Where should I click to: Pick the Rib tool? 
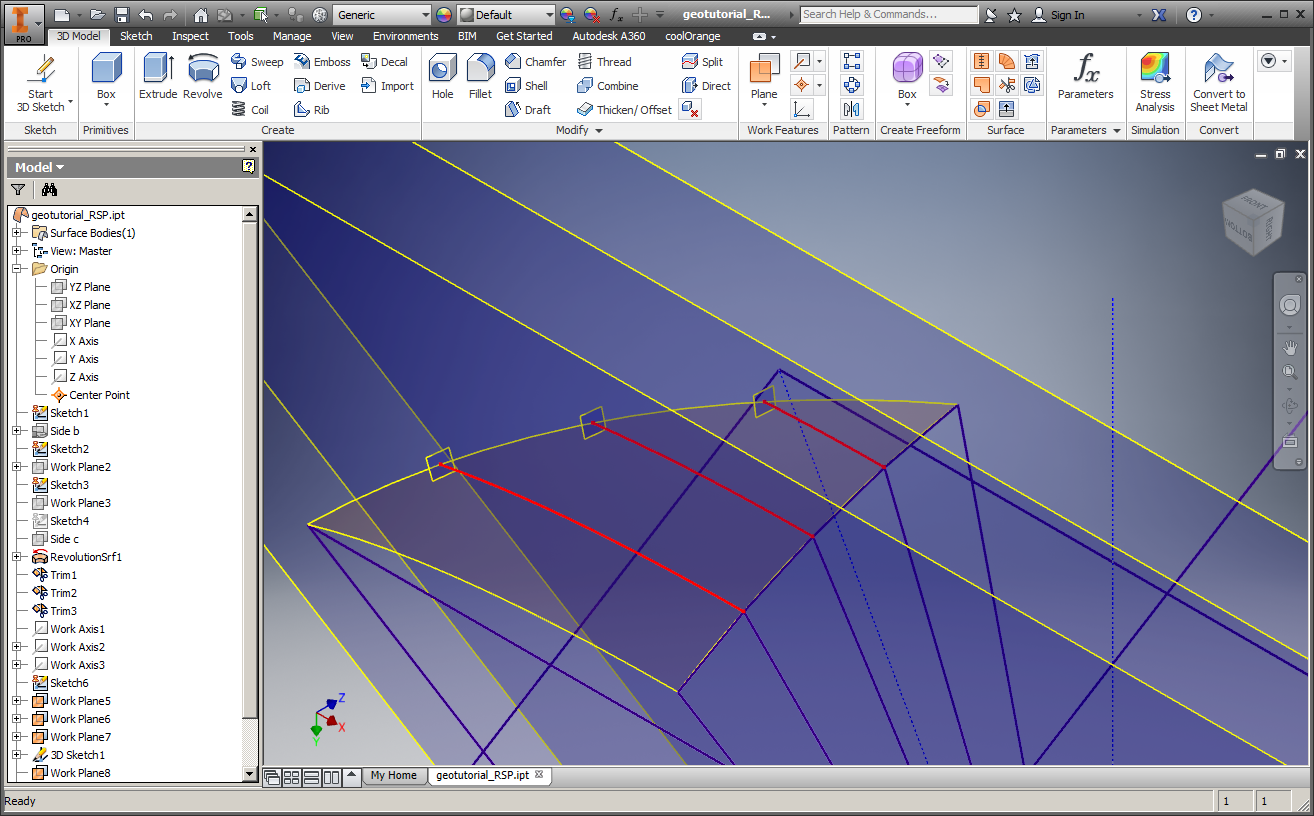coord(311,110)
